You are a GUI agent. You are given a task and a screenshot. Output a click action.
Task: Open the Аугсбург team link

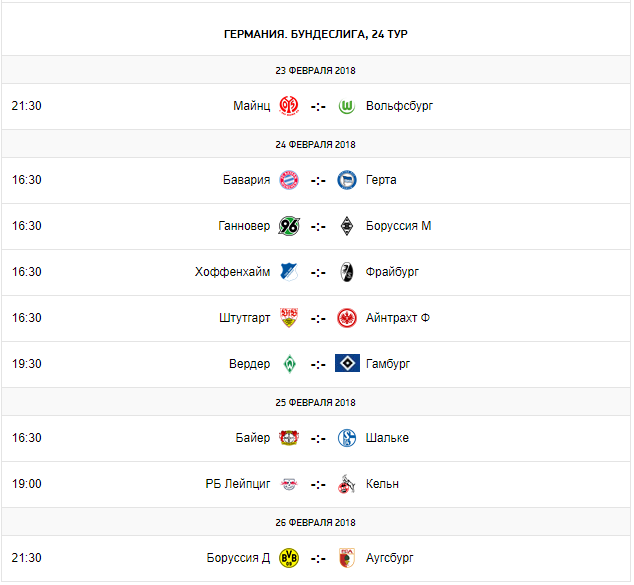tap(390, 558)
